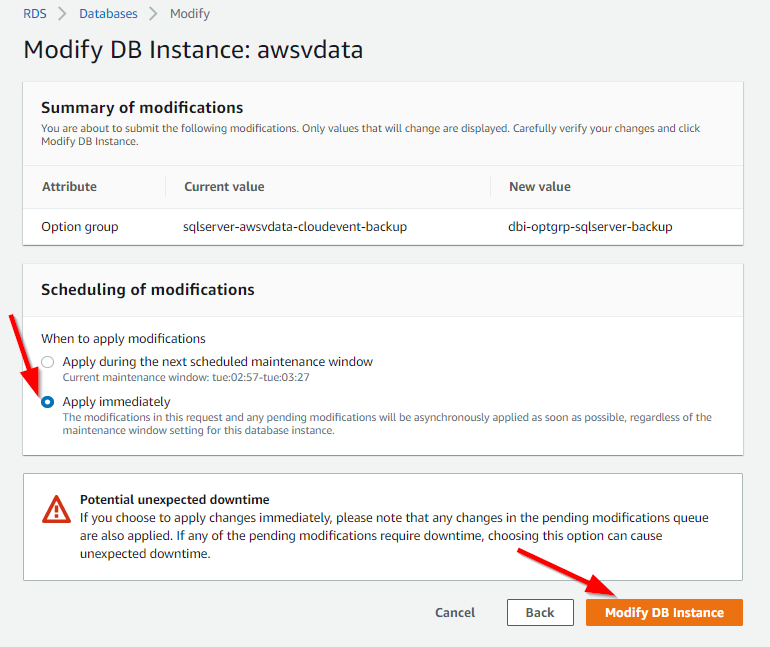Click the Scheduling of modifications heading
770x647 pixels.
(x=147, y=290)
